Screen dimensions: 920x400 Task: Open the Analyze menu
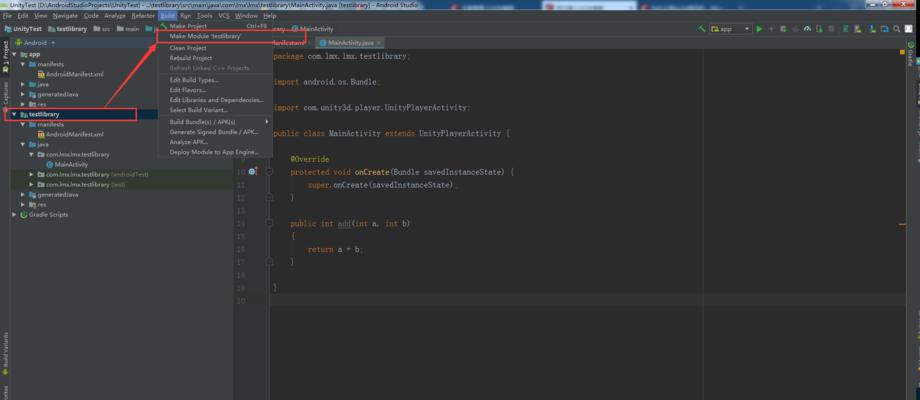[x=115, y=16]
